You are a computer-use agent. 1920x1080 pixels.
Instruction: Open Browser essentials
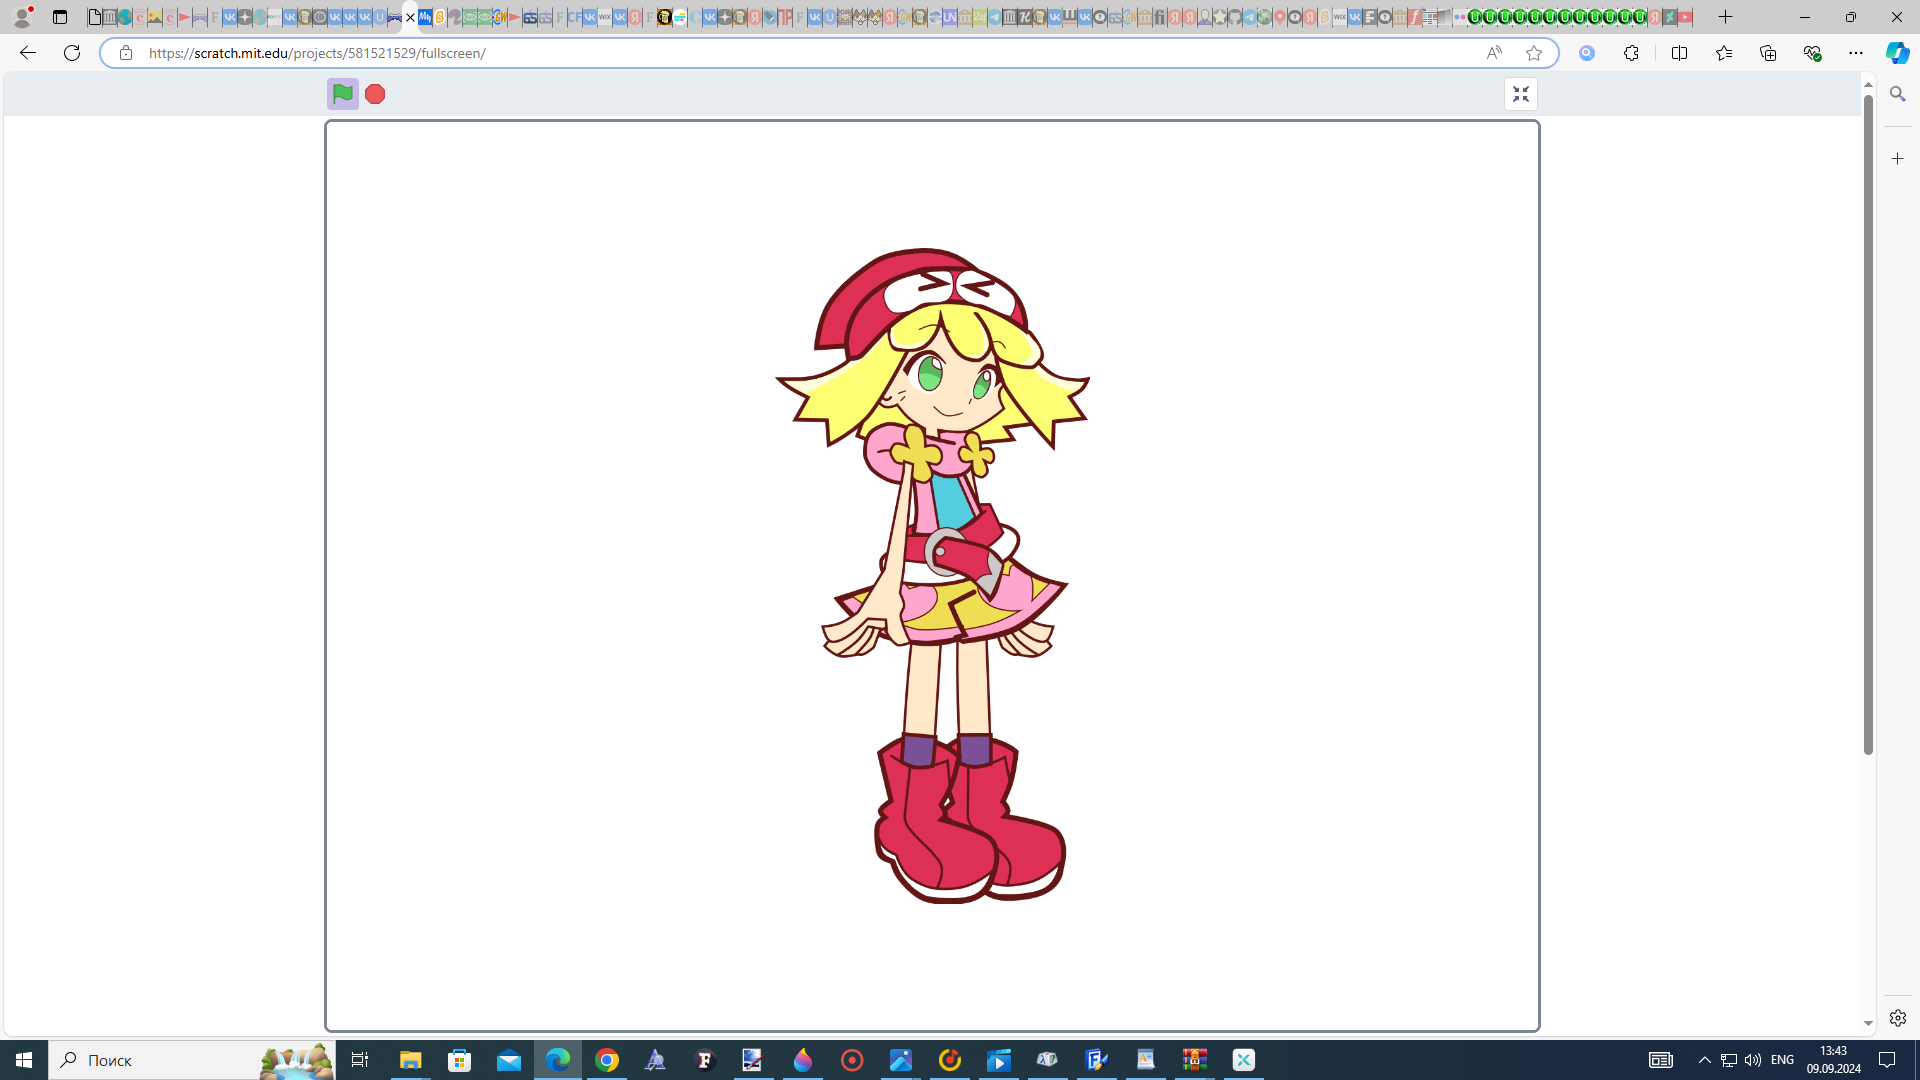pyautogui.click(x=1811, y=53)
